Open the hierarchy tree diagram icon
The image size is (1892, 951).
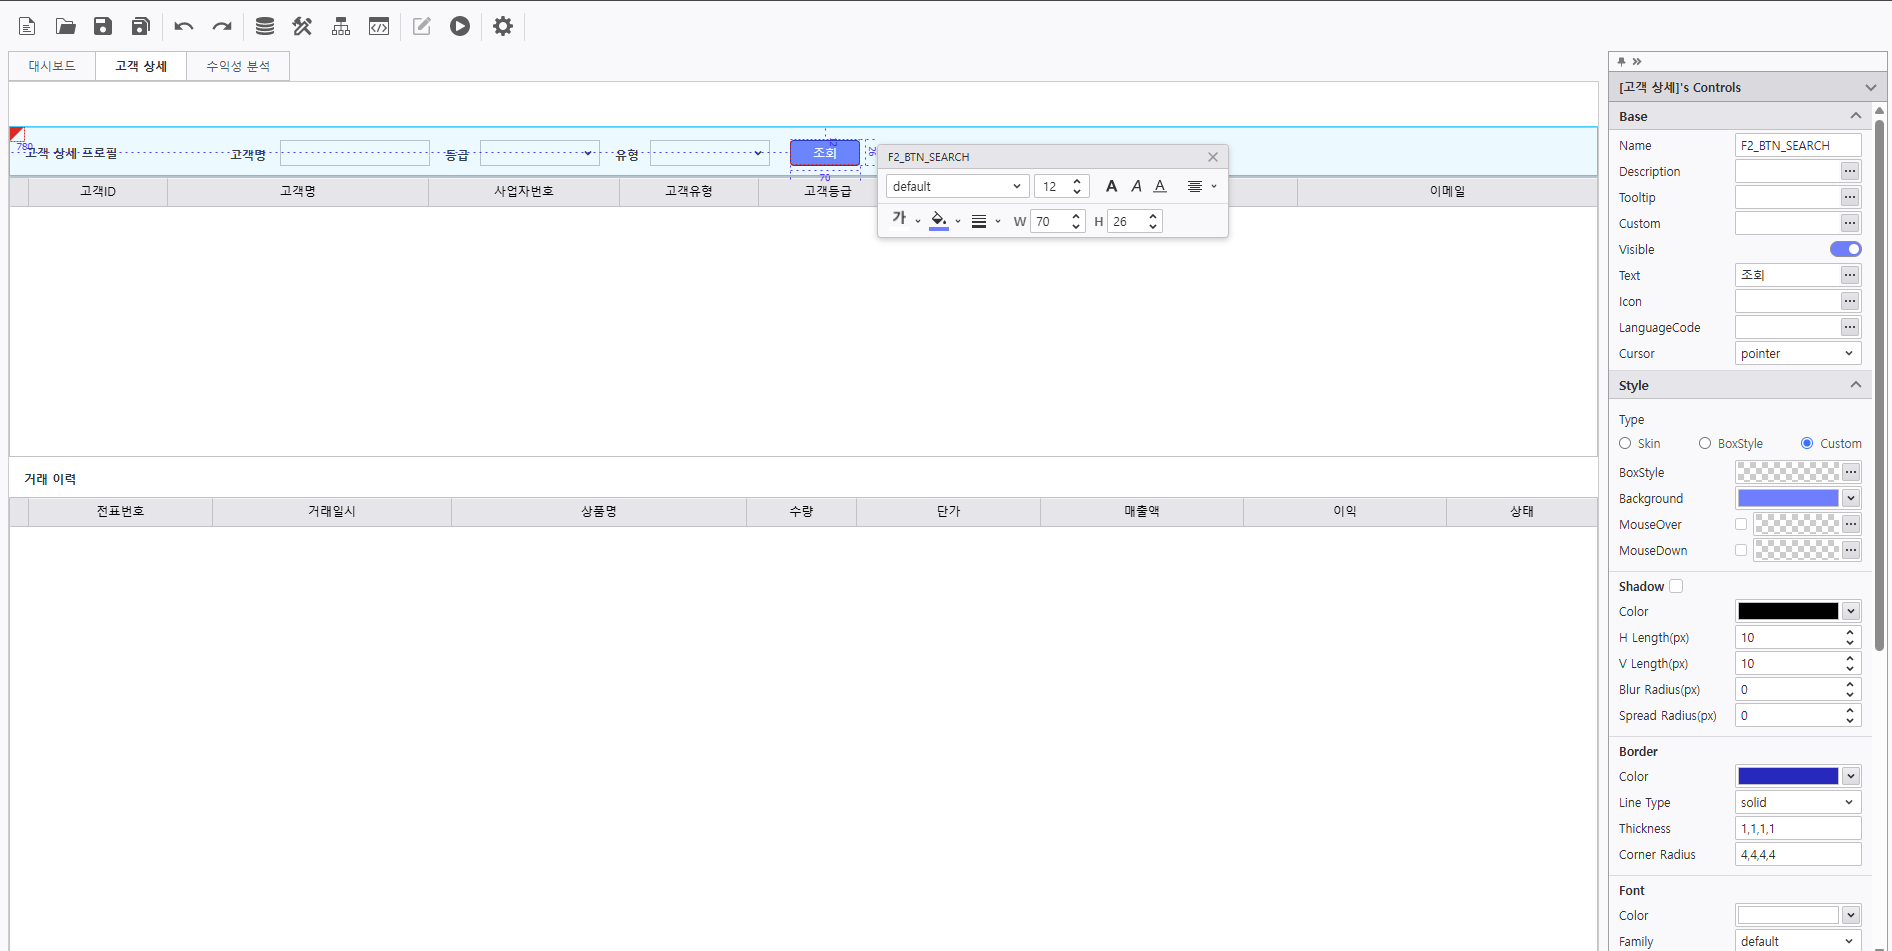(x=341, y=26)
